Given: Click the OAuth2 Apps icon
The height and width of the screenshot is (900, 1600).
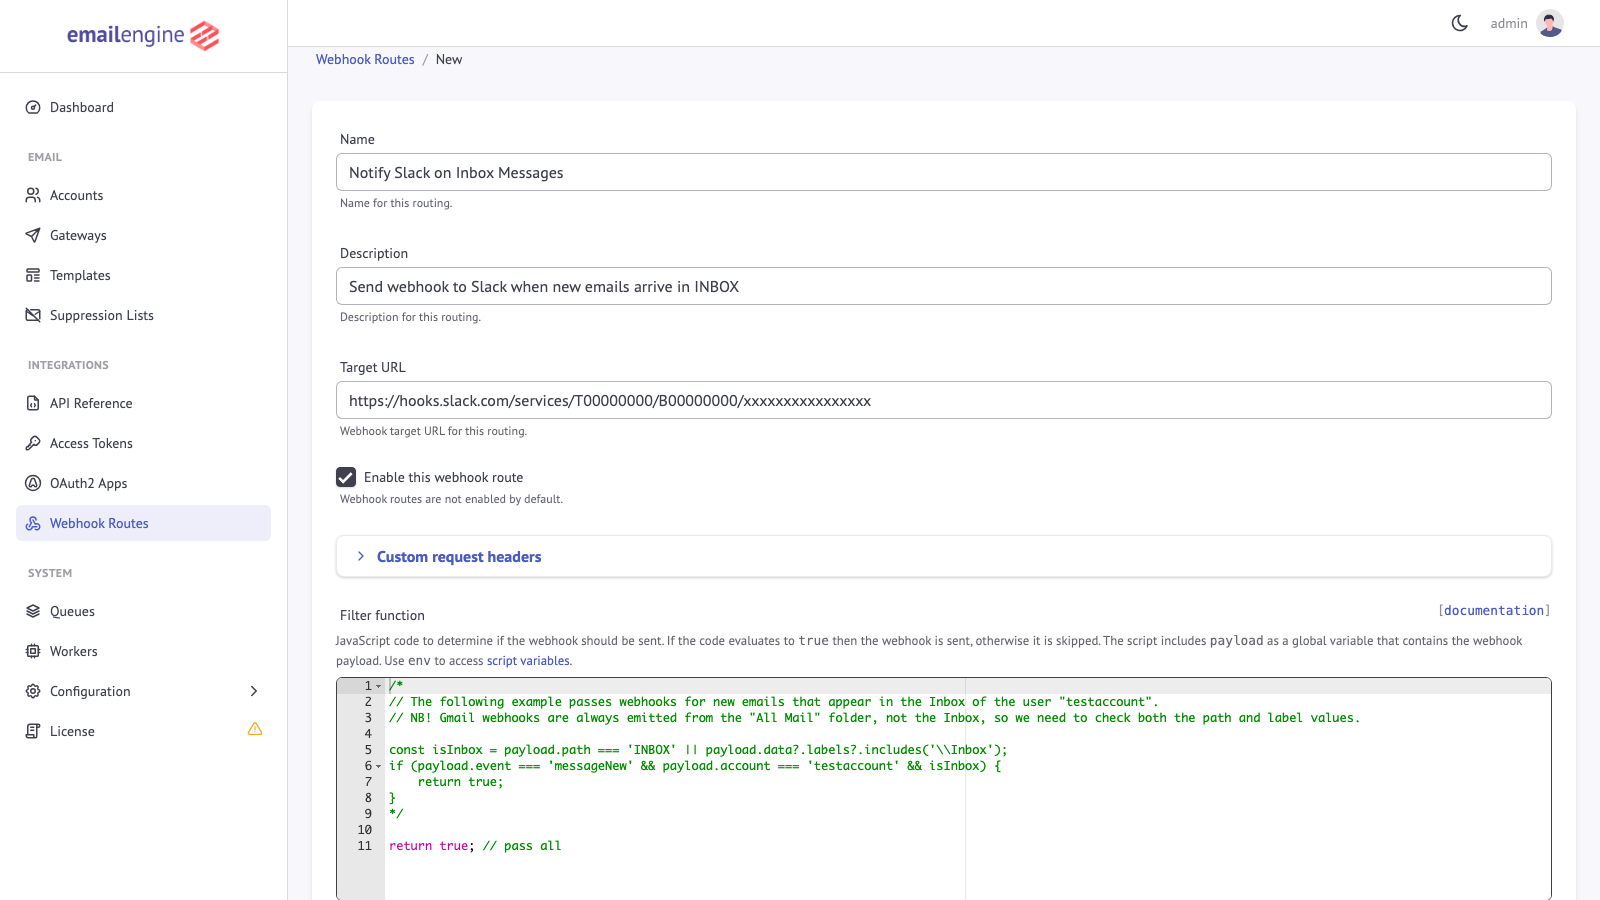Looking at the screenshot, I should [33, 483].
